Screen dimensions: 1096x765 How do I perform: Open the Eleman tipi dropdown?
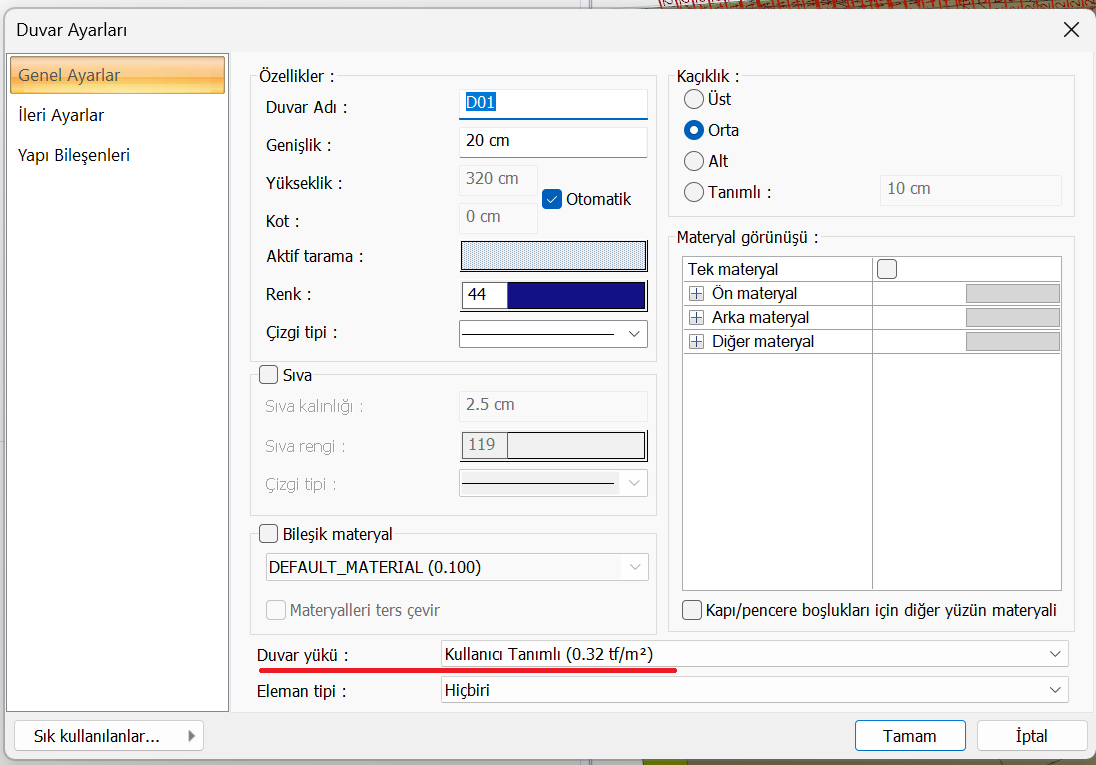754,690
